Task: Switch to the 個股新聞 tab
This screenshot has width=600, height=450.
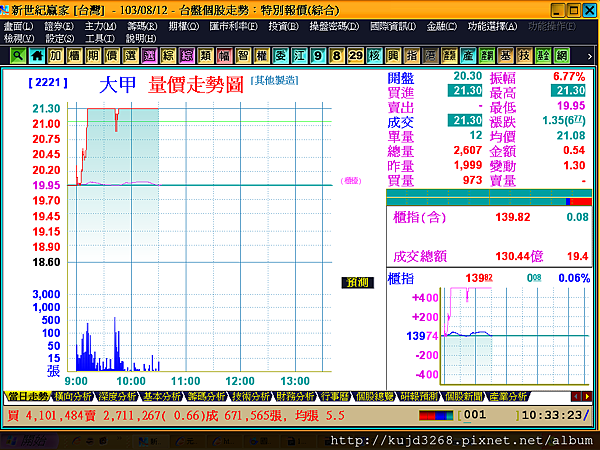Action: click(x=463, y=396)
